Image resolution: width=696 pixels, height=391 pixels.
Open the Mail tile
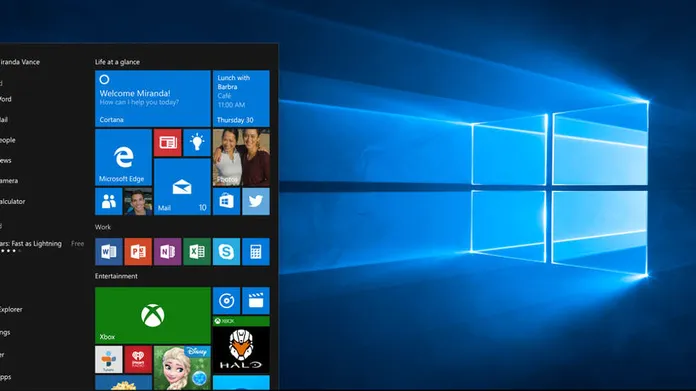[182, 187]
